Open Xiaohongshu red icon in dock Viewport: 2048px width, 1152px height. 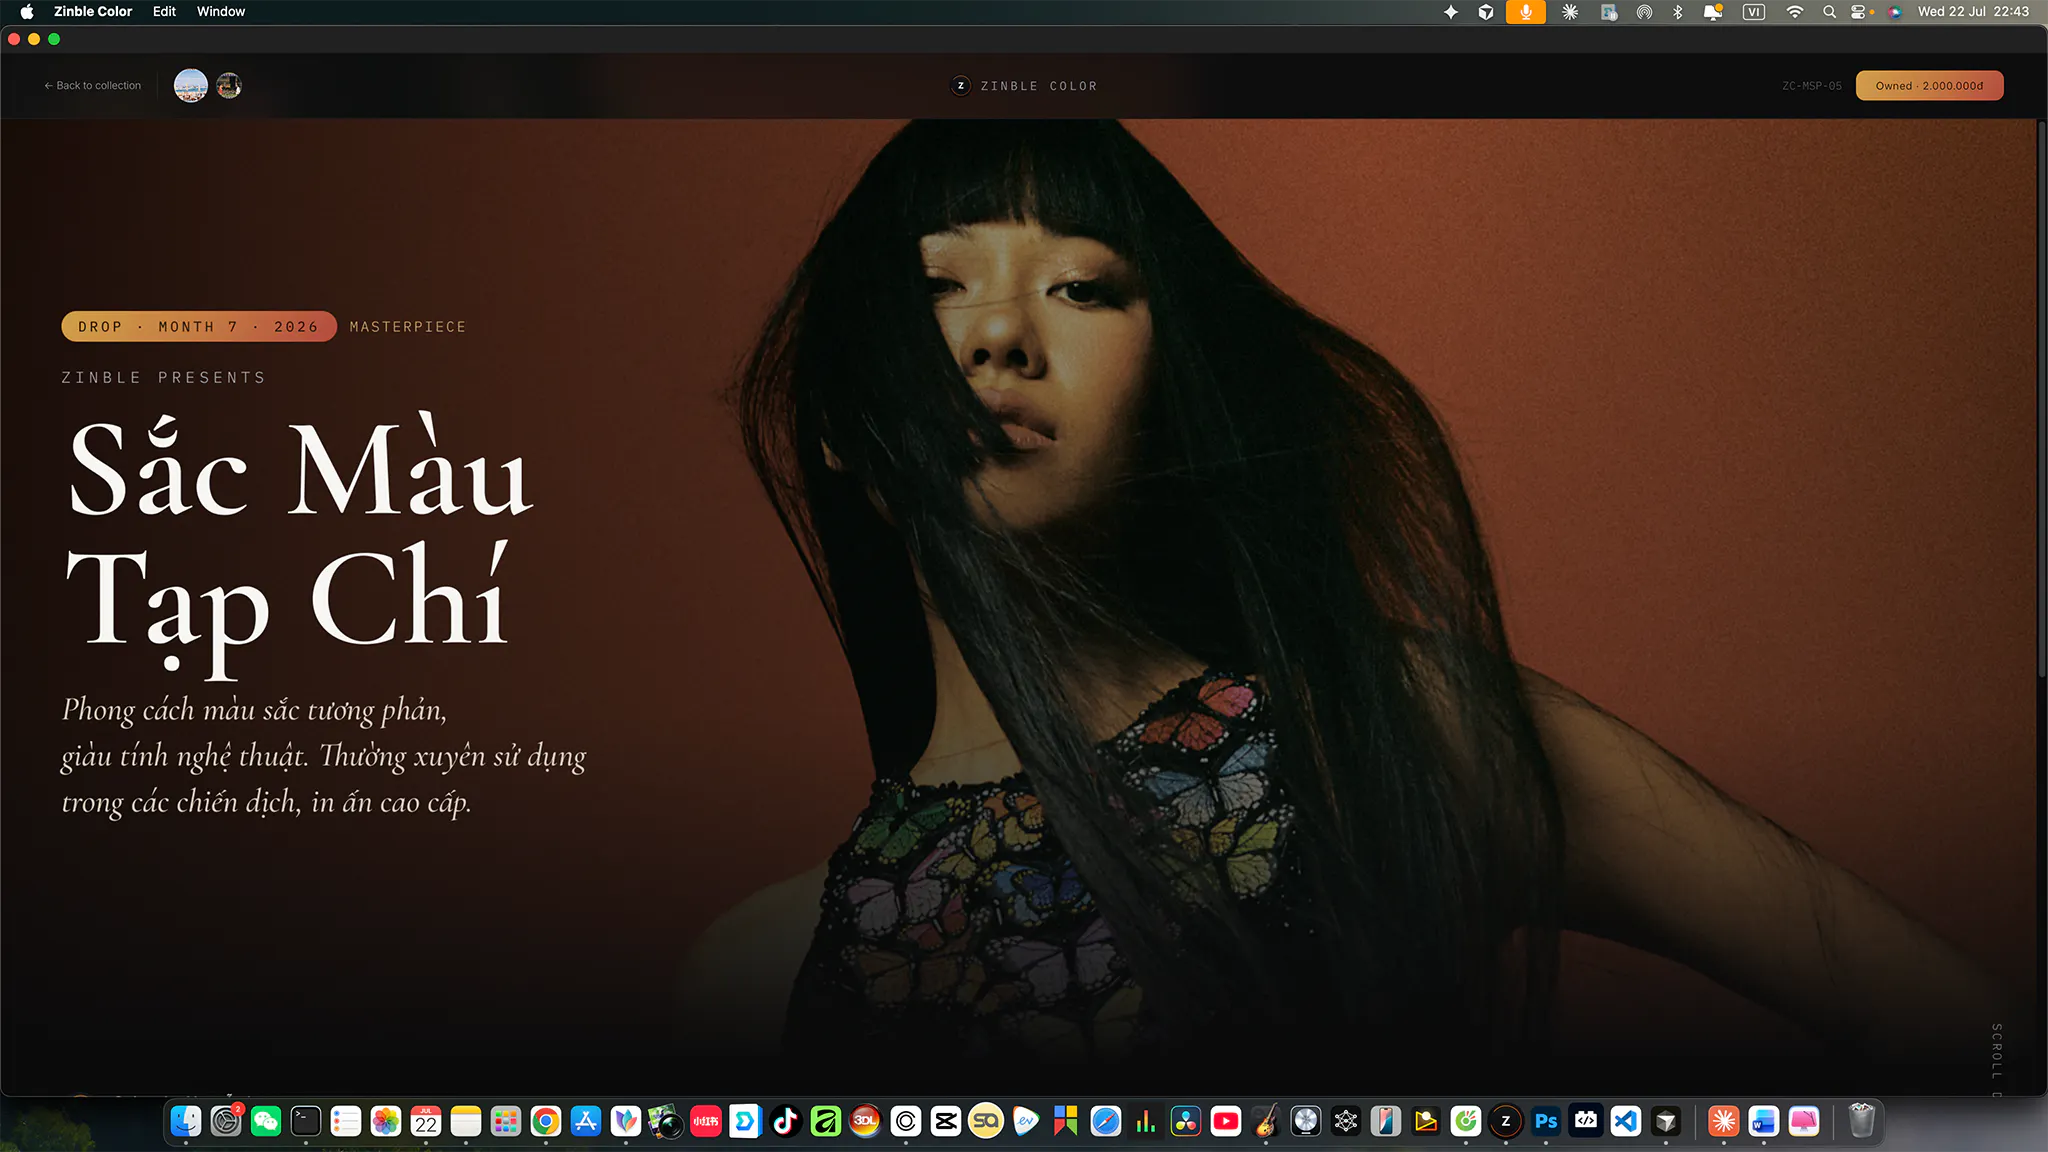[706, 1122]
